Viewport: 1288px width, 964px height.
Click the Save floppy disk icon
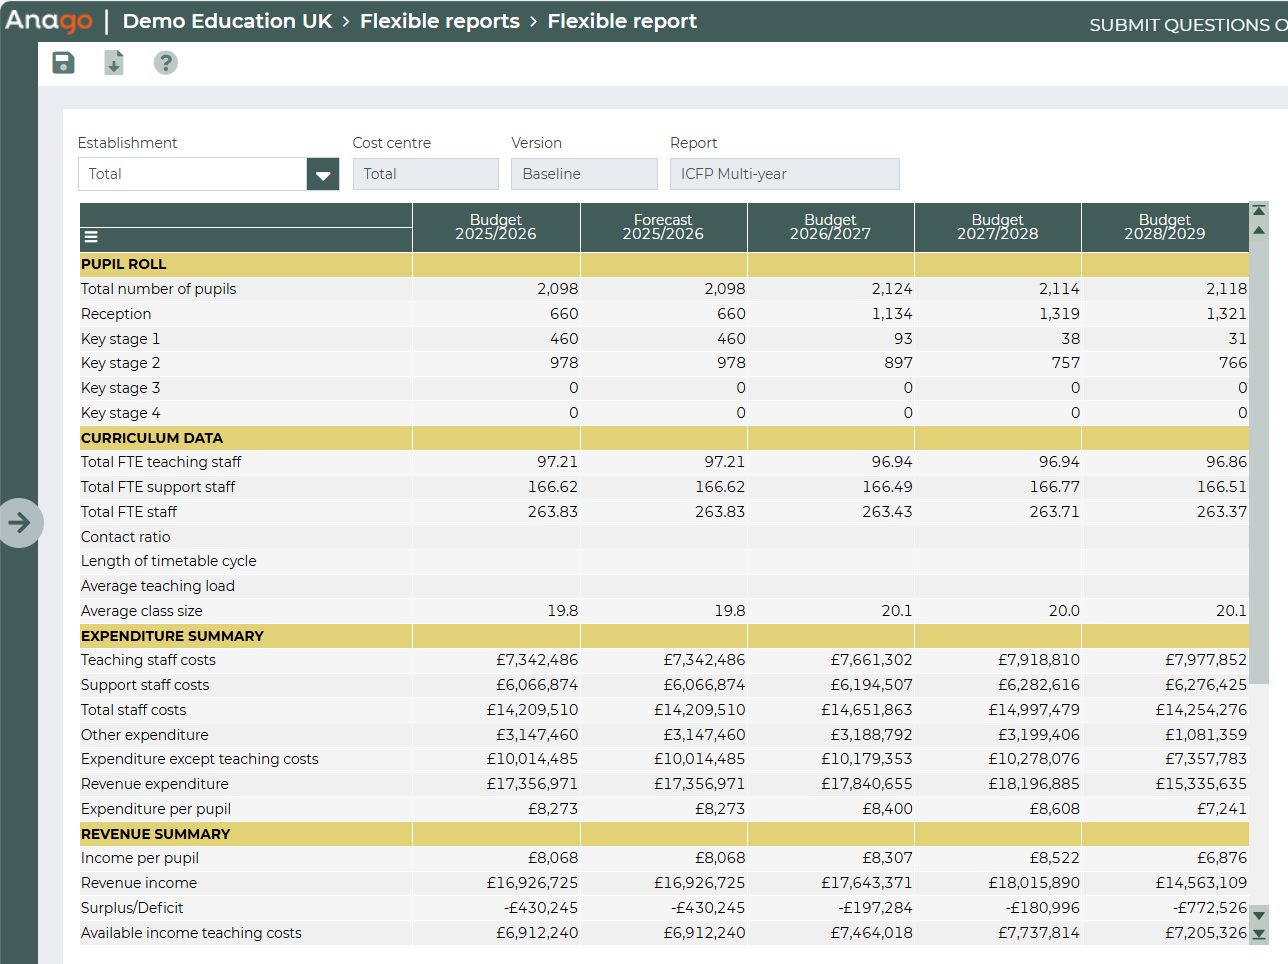click(63, 63)
